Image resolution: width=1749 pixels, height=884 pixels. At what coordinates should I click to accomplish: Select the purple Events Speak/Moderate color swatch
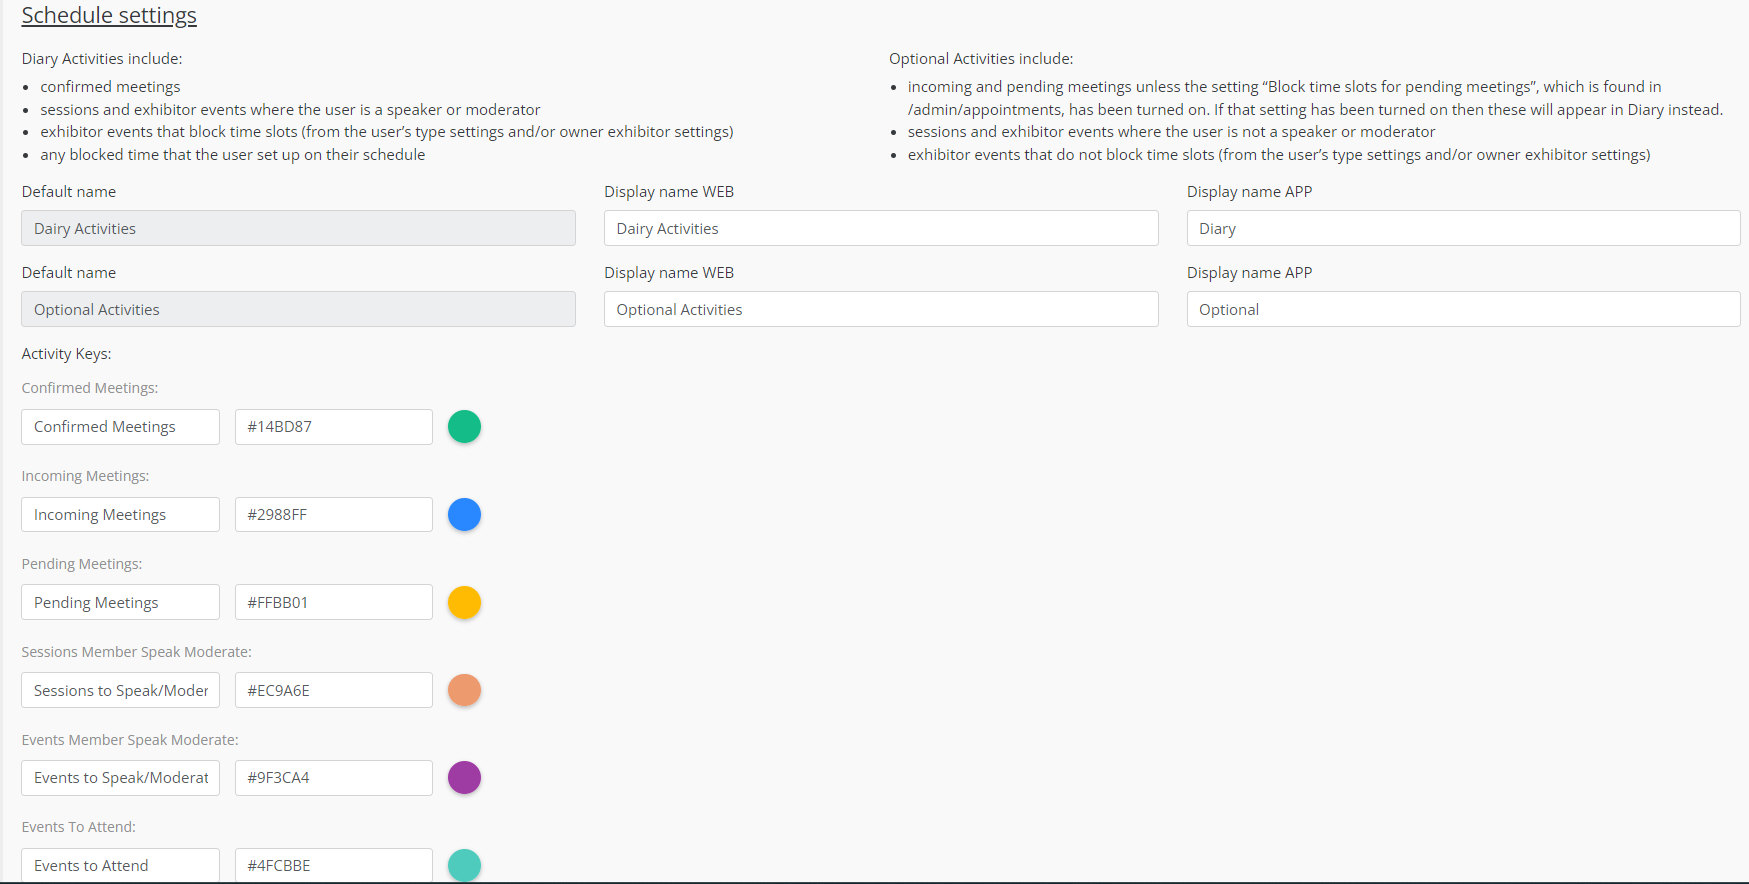(464, 777)
